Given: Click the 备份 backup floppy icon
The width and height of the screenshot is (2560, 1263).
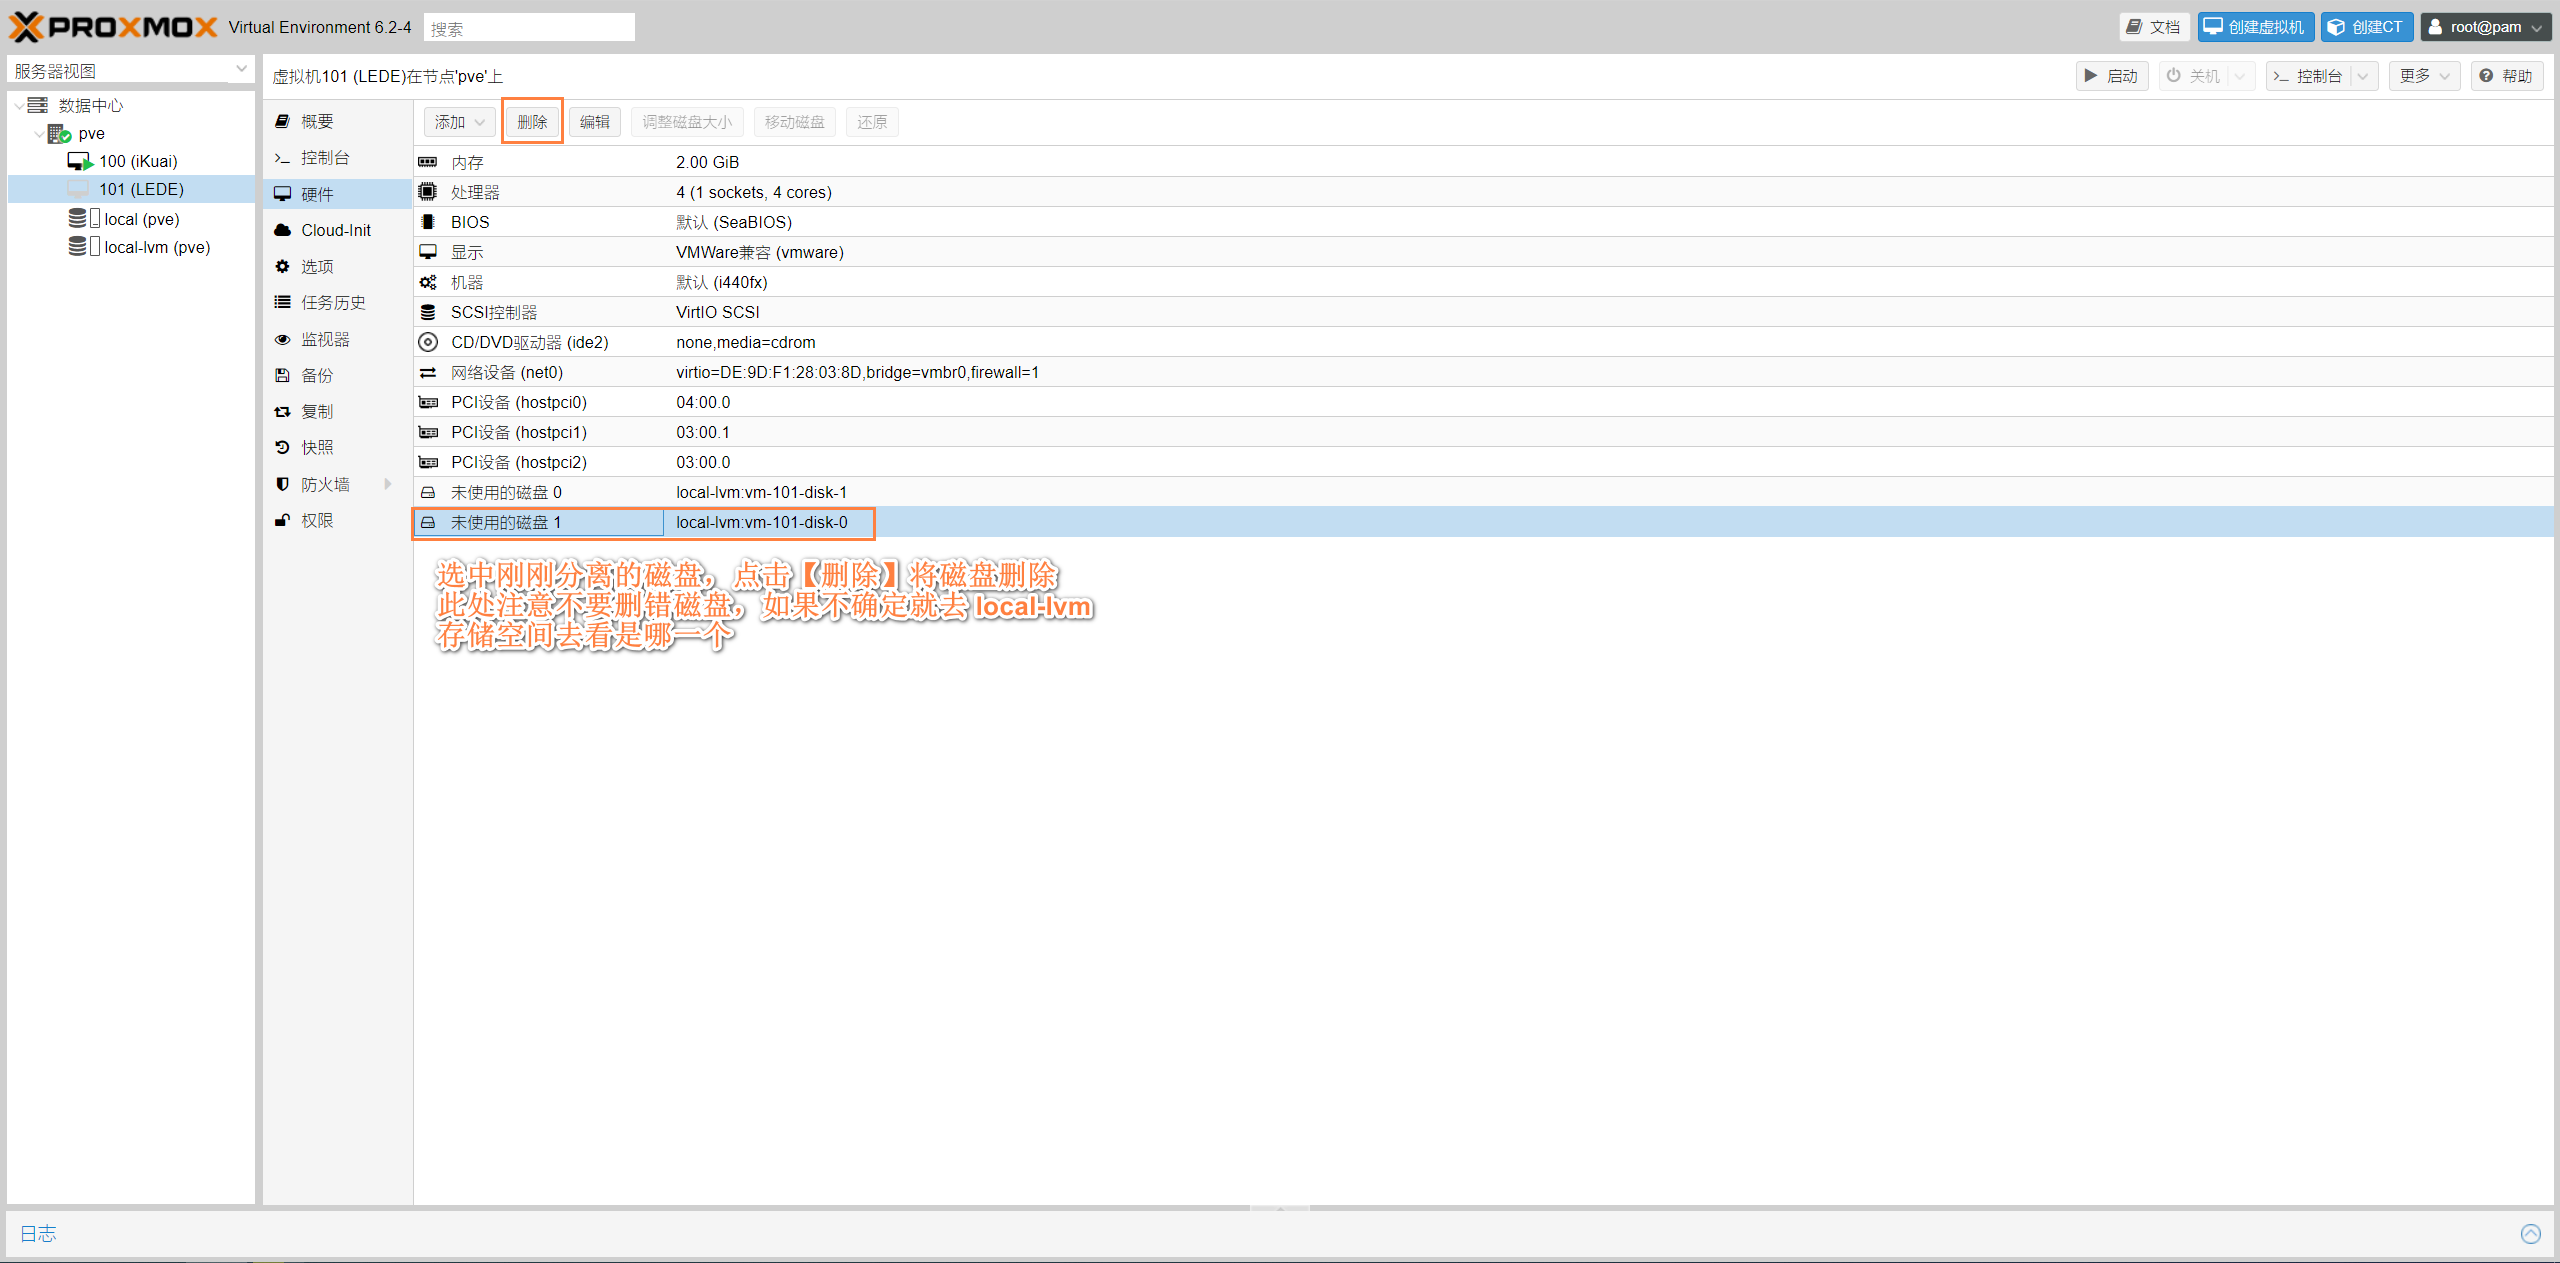Looking at the screenshot, I should coord(283,376).
